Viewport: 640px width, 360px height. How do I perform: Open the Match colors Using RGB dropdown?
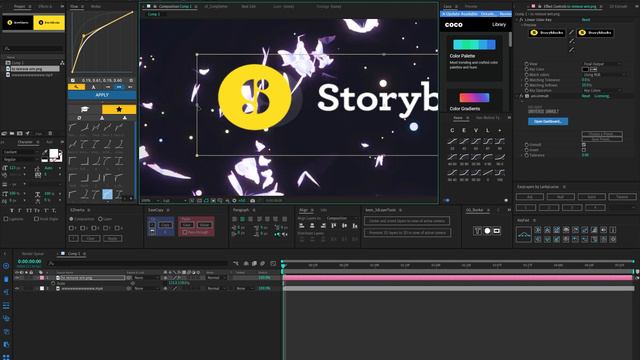[605, 75]
